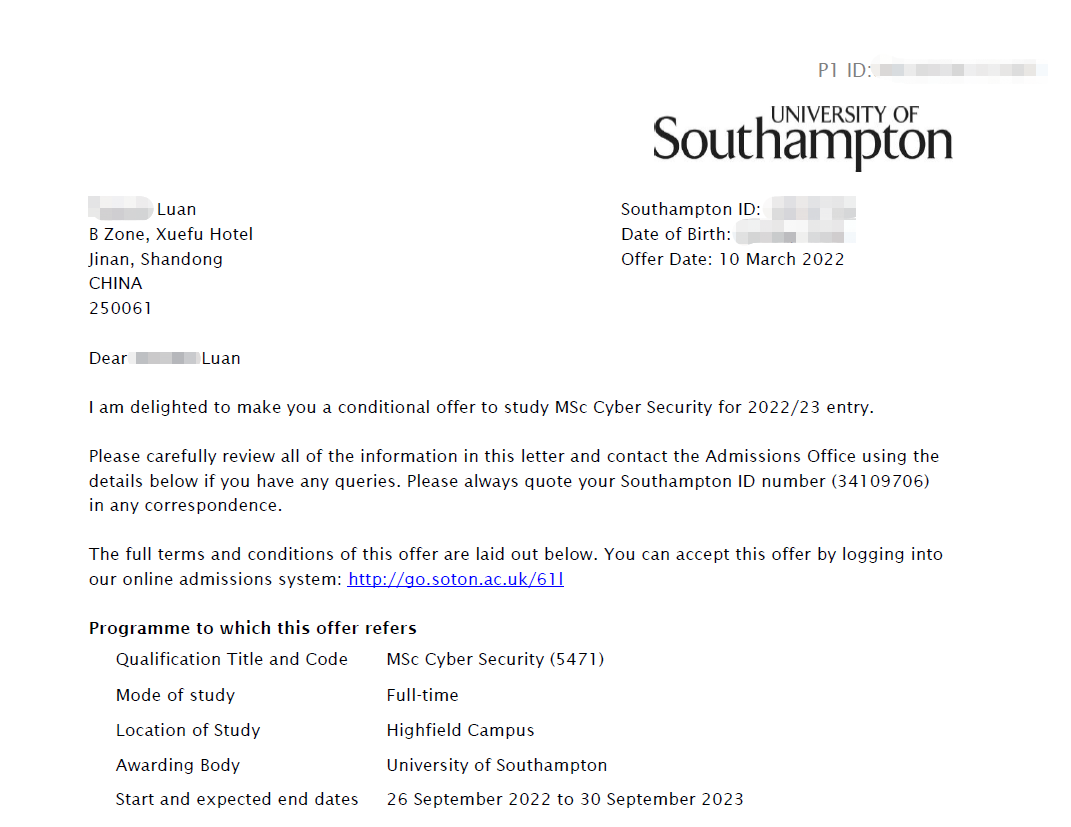The height and width of the screenshot is (827, 1071).
Task: Select the "Programme to which this offer refers" heading
Action: (x=252, y=628)
